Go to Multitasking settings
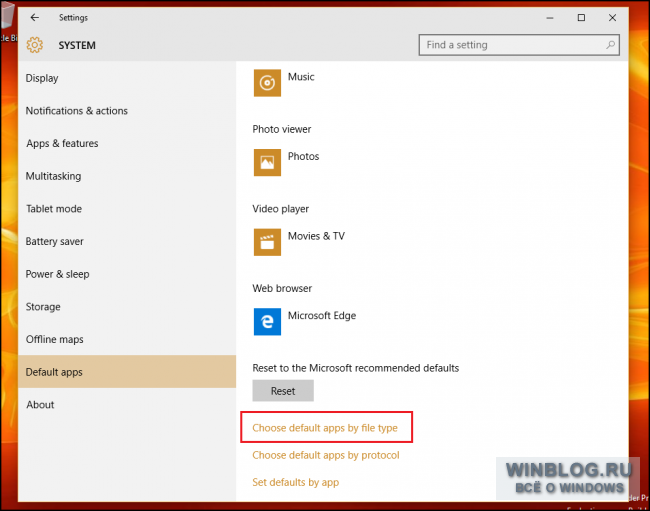The width and height of the screenshot is (650, 511). coord(127,176)
